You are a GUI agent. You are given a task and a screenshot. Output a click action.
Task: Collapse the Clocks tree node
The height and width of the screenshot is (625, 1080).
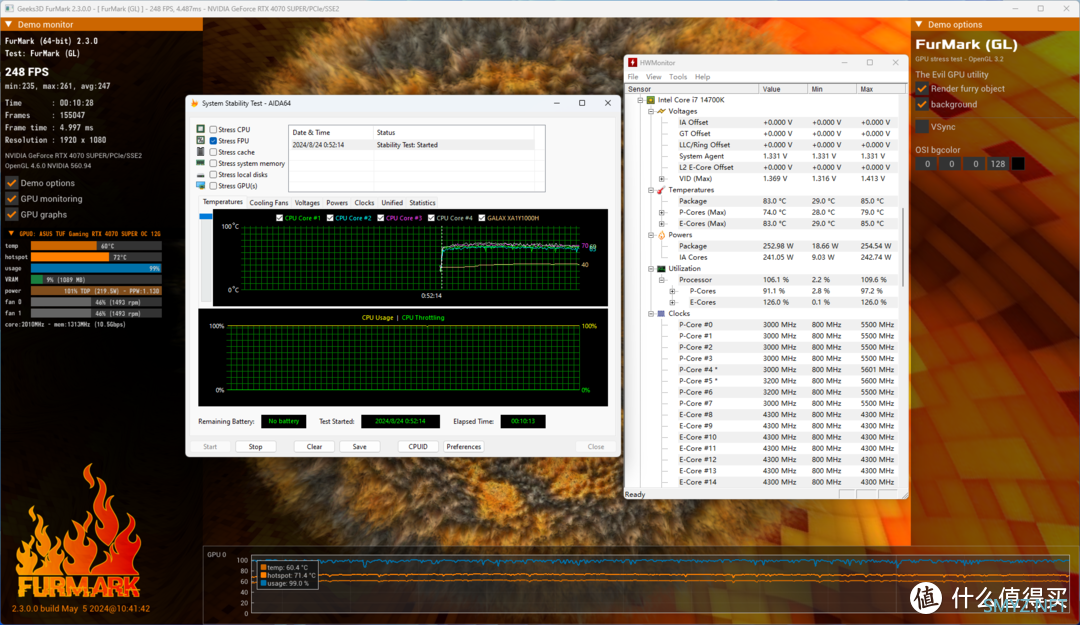pyautogui.click(x=651, y=314)
